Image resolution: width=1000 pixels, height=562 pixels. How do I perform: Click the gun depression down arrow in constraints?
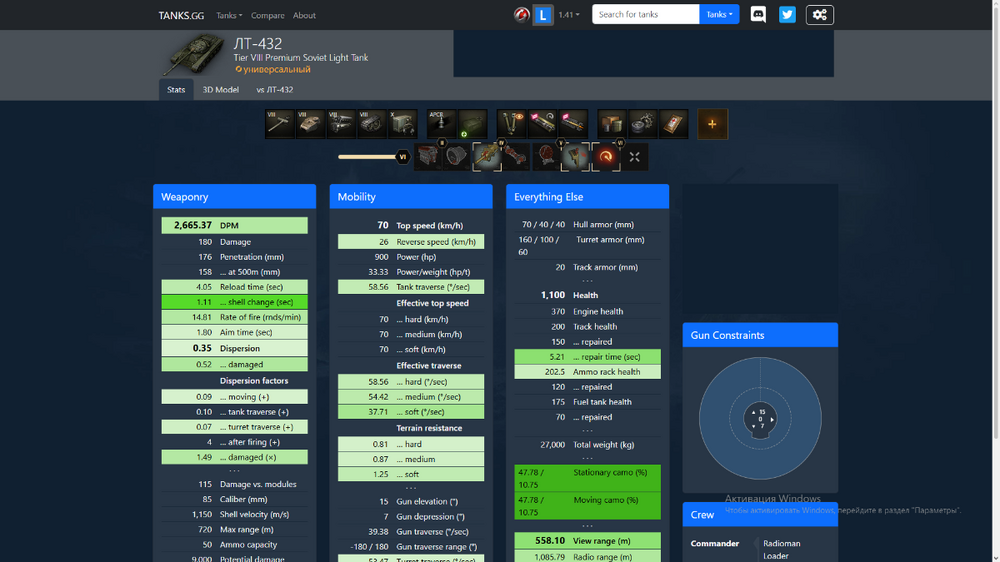click(x=753, y=426)
